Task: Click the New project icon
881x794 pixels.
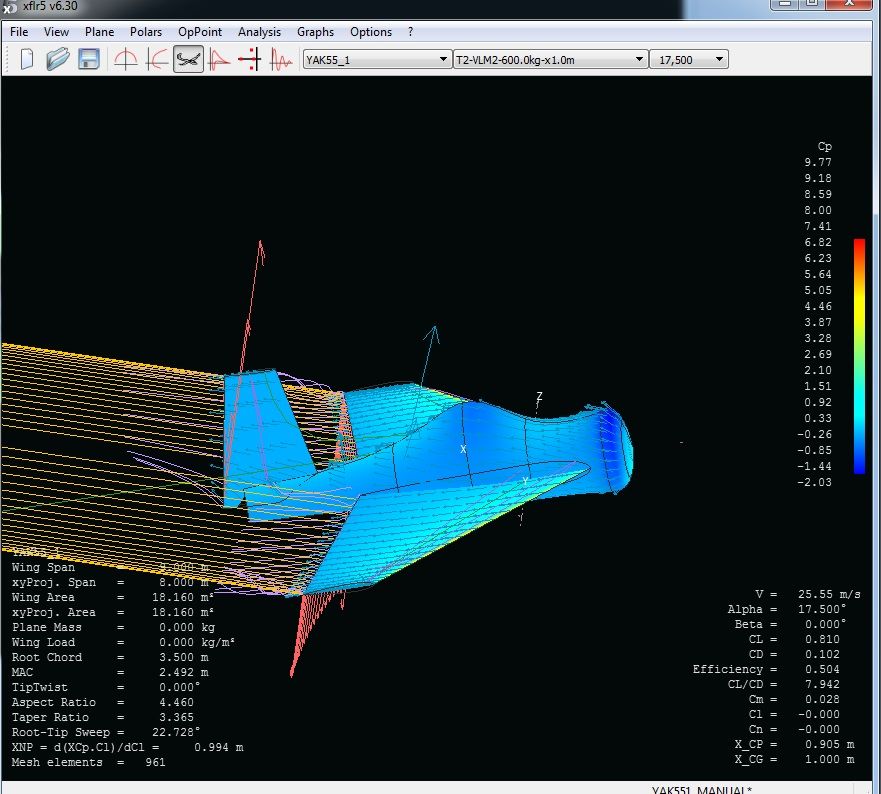Action: coord(27,60)
